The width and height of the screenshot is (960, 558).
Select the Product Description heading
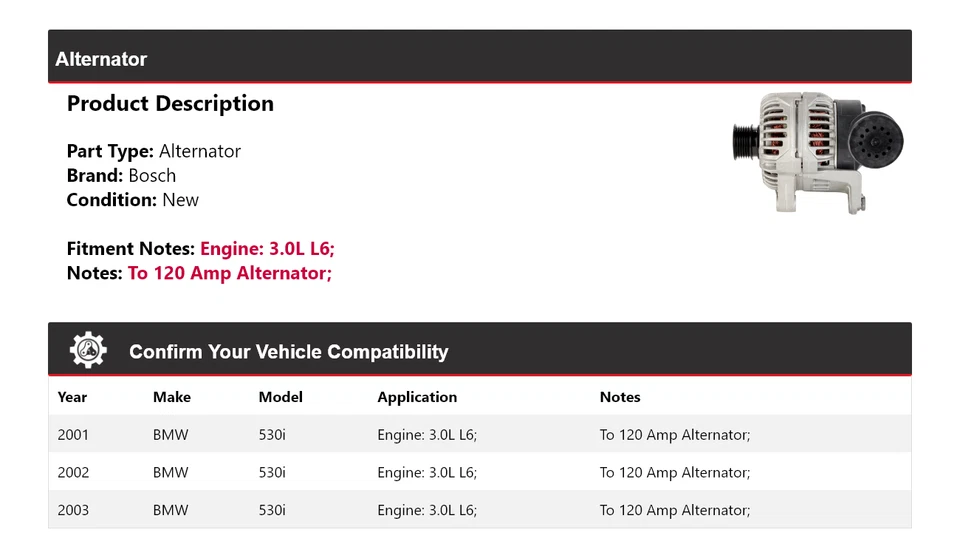[x=170, y=104]
